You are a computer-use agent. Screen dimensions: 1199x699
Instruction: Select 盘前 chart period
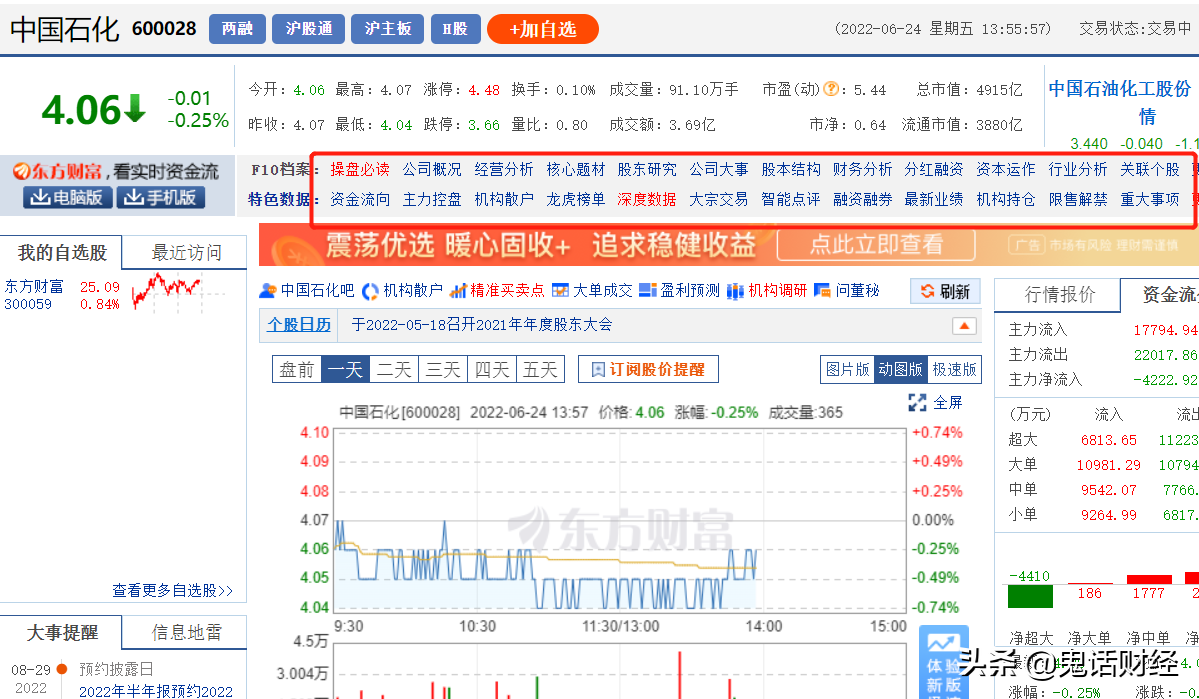(297, 369)
